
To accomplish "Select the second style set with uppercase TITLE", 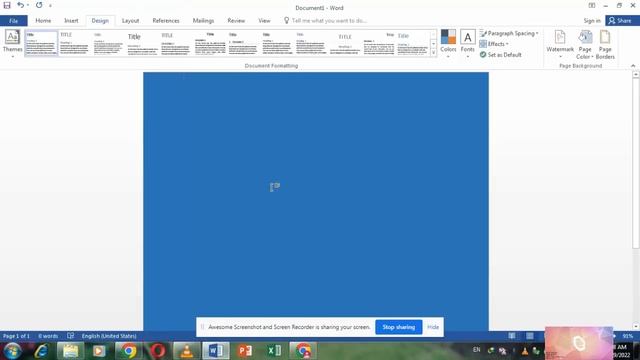I will coord(74,43).
